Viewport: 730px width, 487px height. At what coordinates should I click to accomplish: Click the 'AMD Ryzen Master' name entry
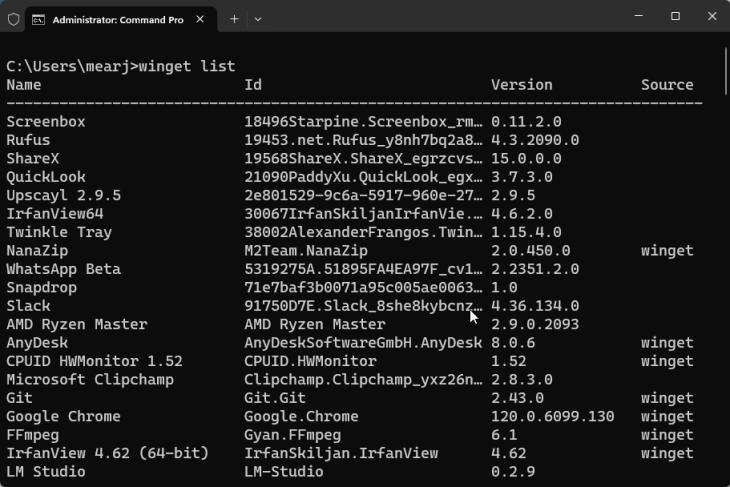pos(77,324)
